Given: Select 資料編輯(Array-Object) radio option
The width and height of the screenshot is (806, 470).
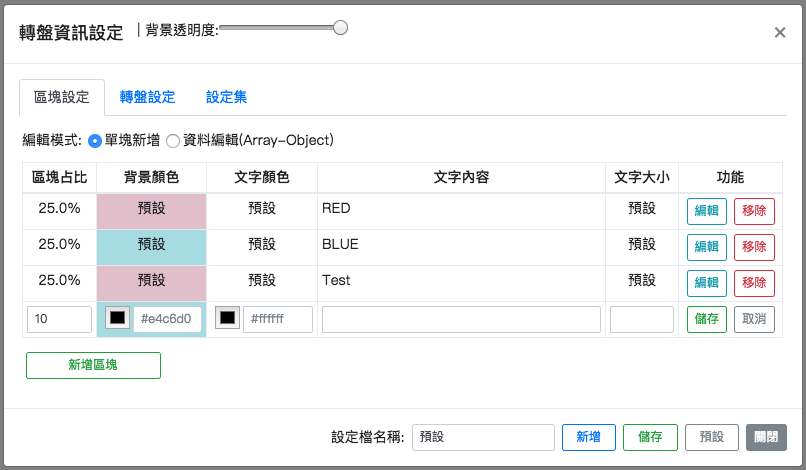Looking at the screenshot, I should pyautogui.click(x=173, y=141).
